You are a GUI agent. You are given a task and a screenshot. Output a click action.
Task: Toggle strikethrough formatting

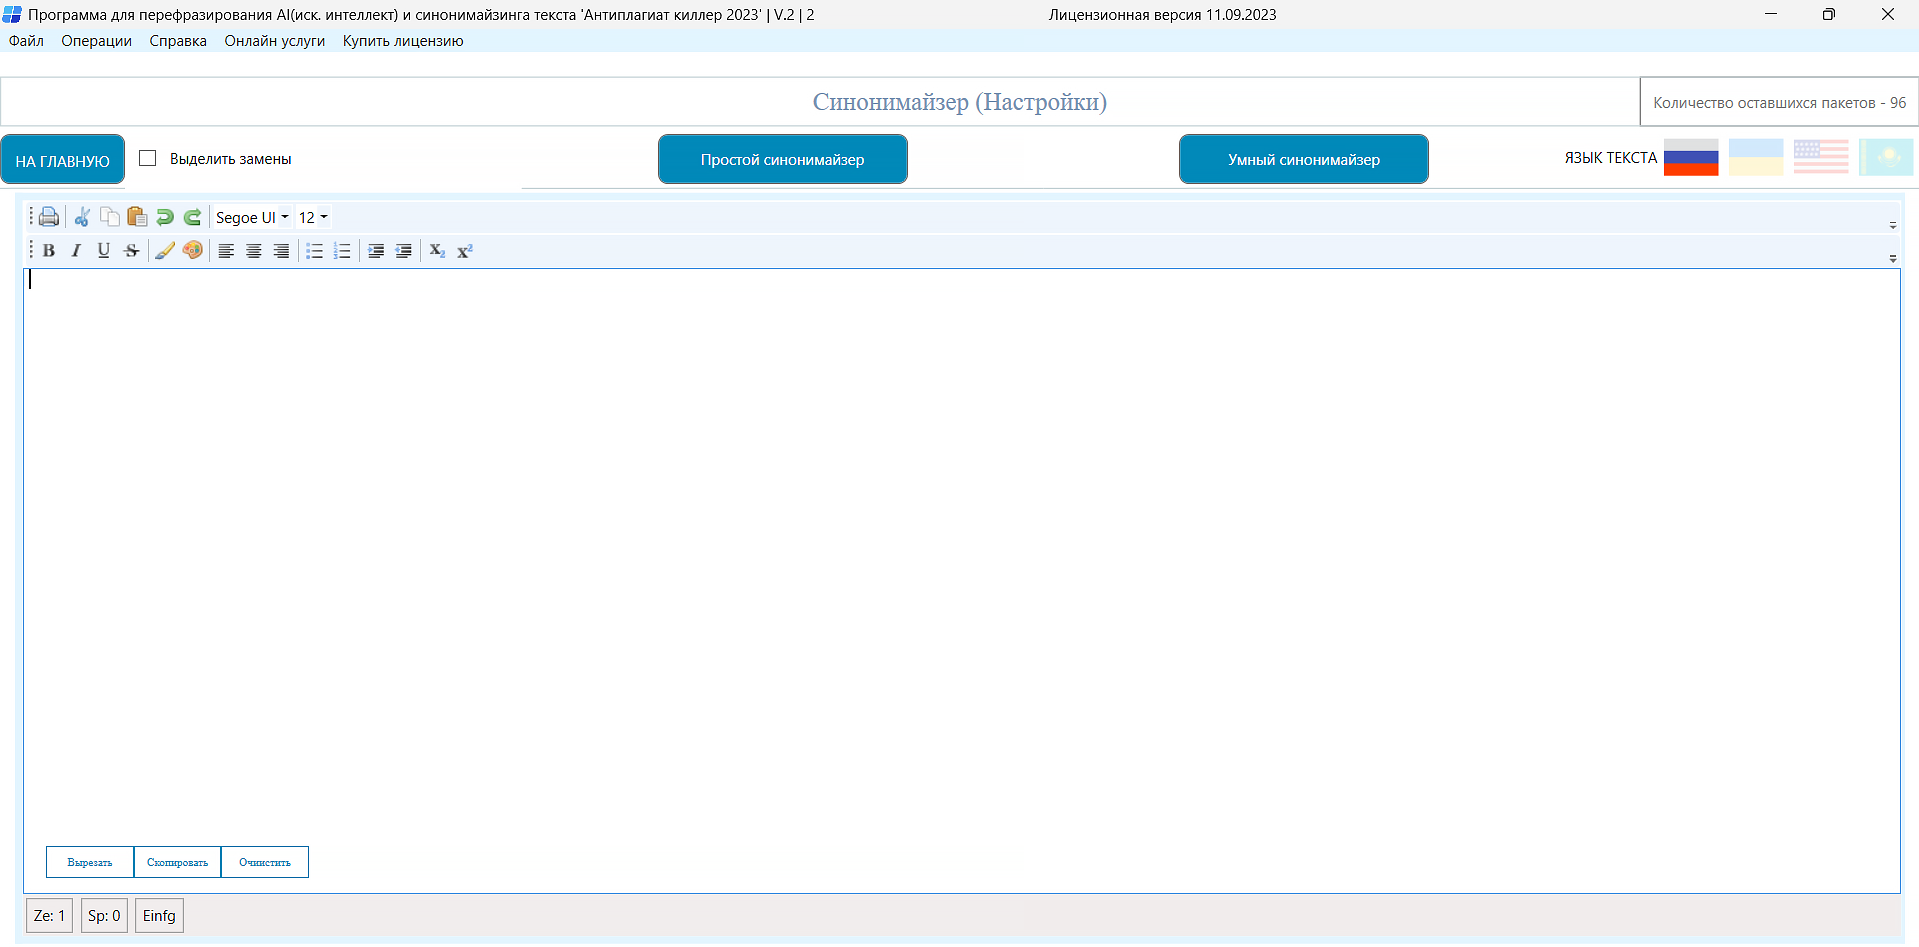coord(131,251)
